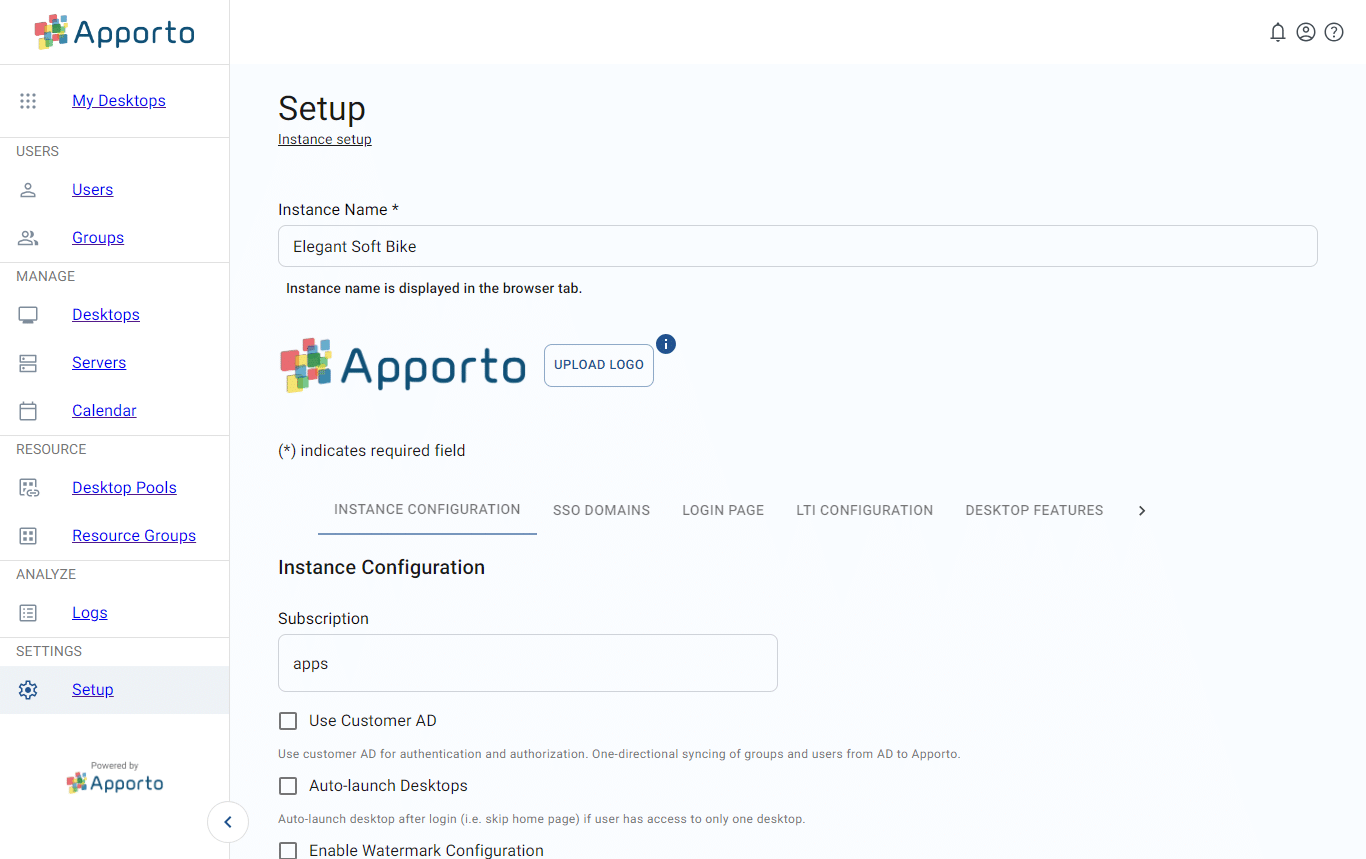The height and width of the screenshot is (859, 1366).
Task: Open the notifications bell icon
Action: point(1278,32)
